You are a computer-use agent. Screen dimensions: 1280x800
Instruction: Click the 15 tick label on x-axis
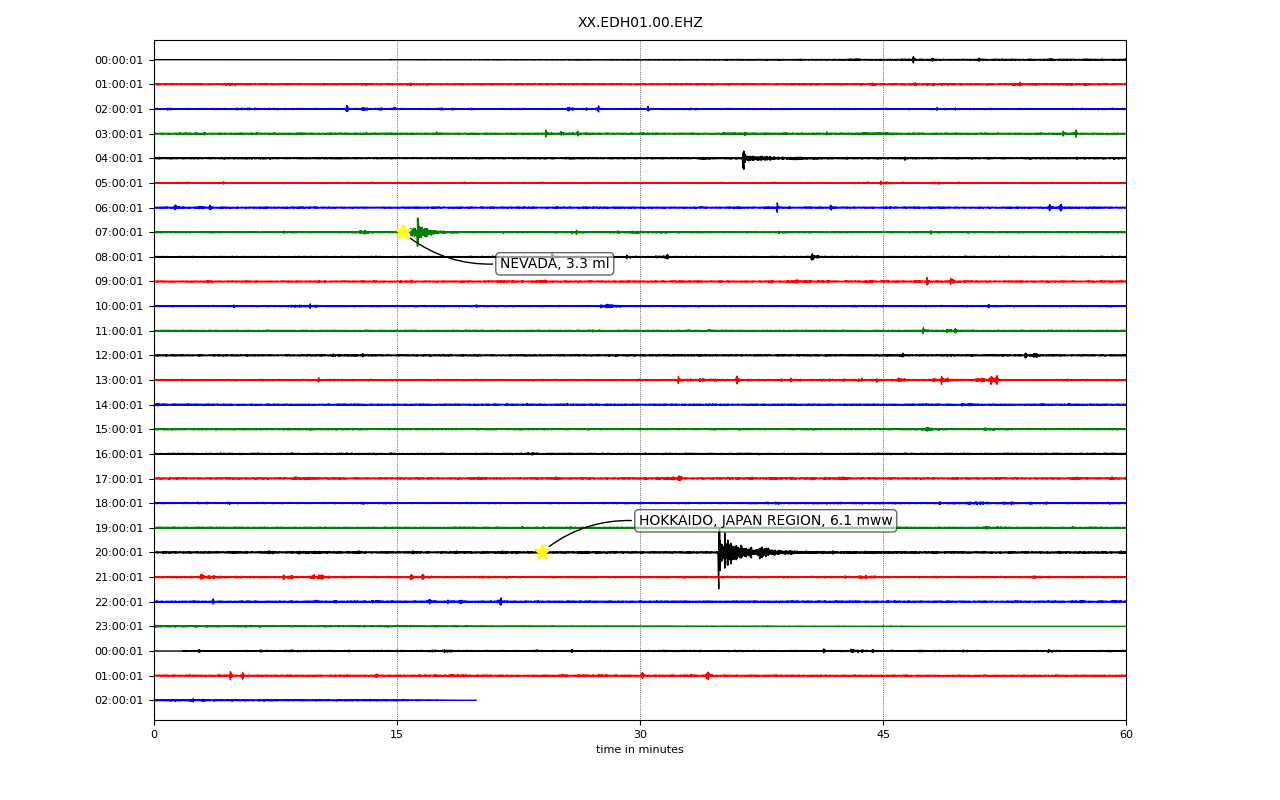click(397, 735)
